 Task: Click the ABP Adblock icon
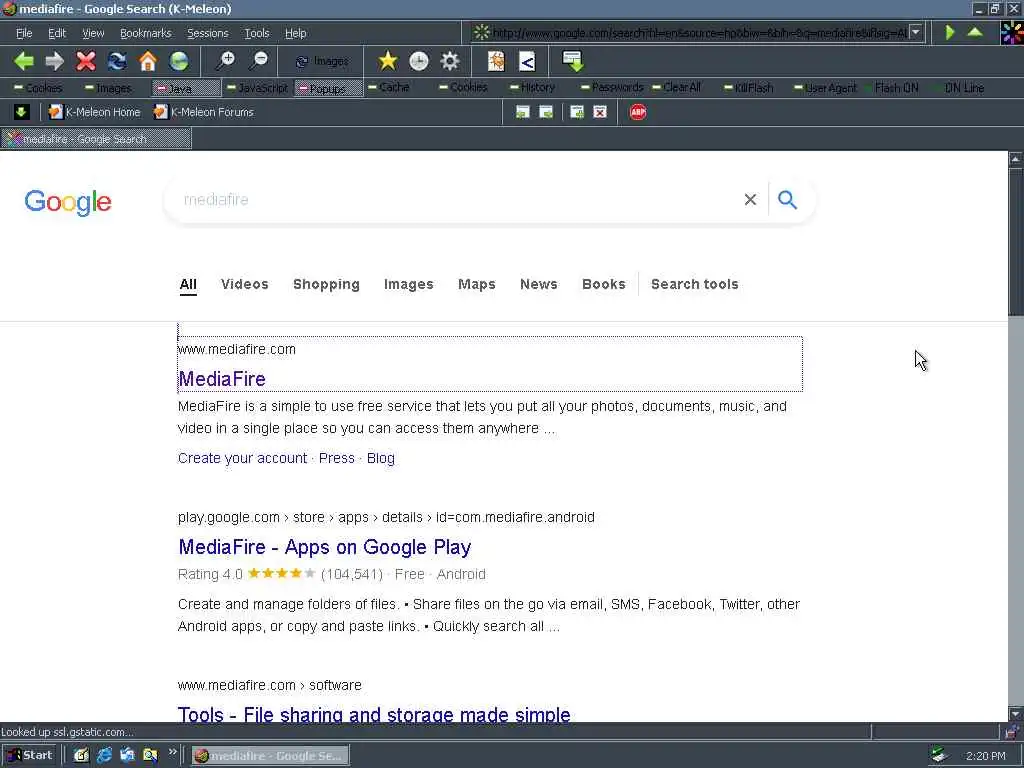(x=638, y=112)
